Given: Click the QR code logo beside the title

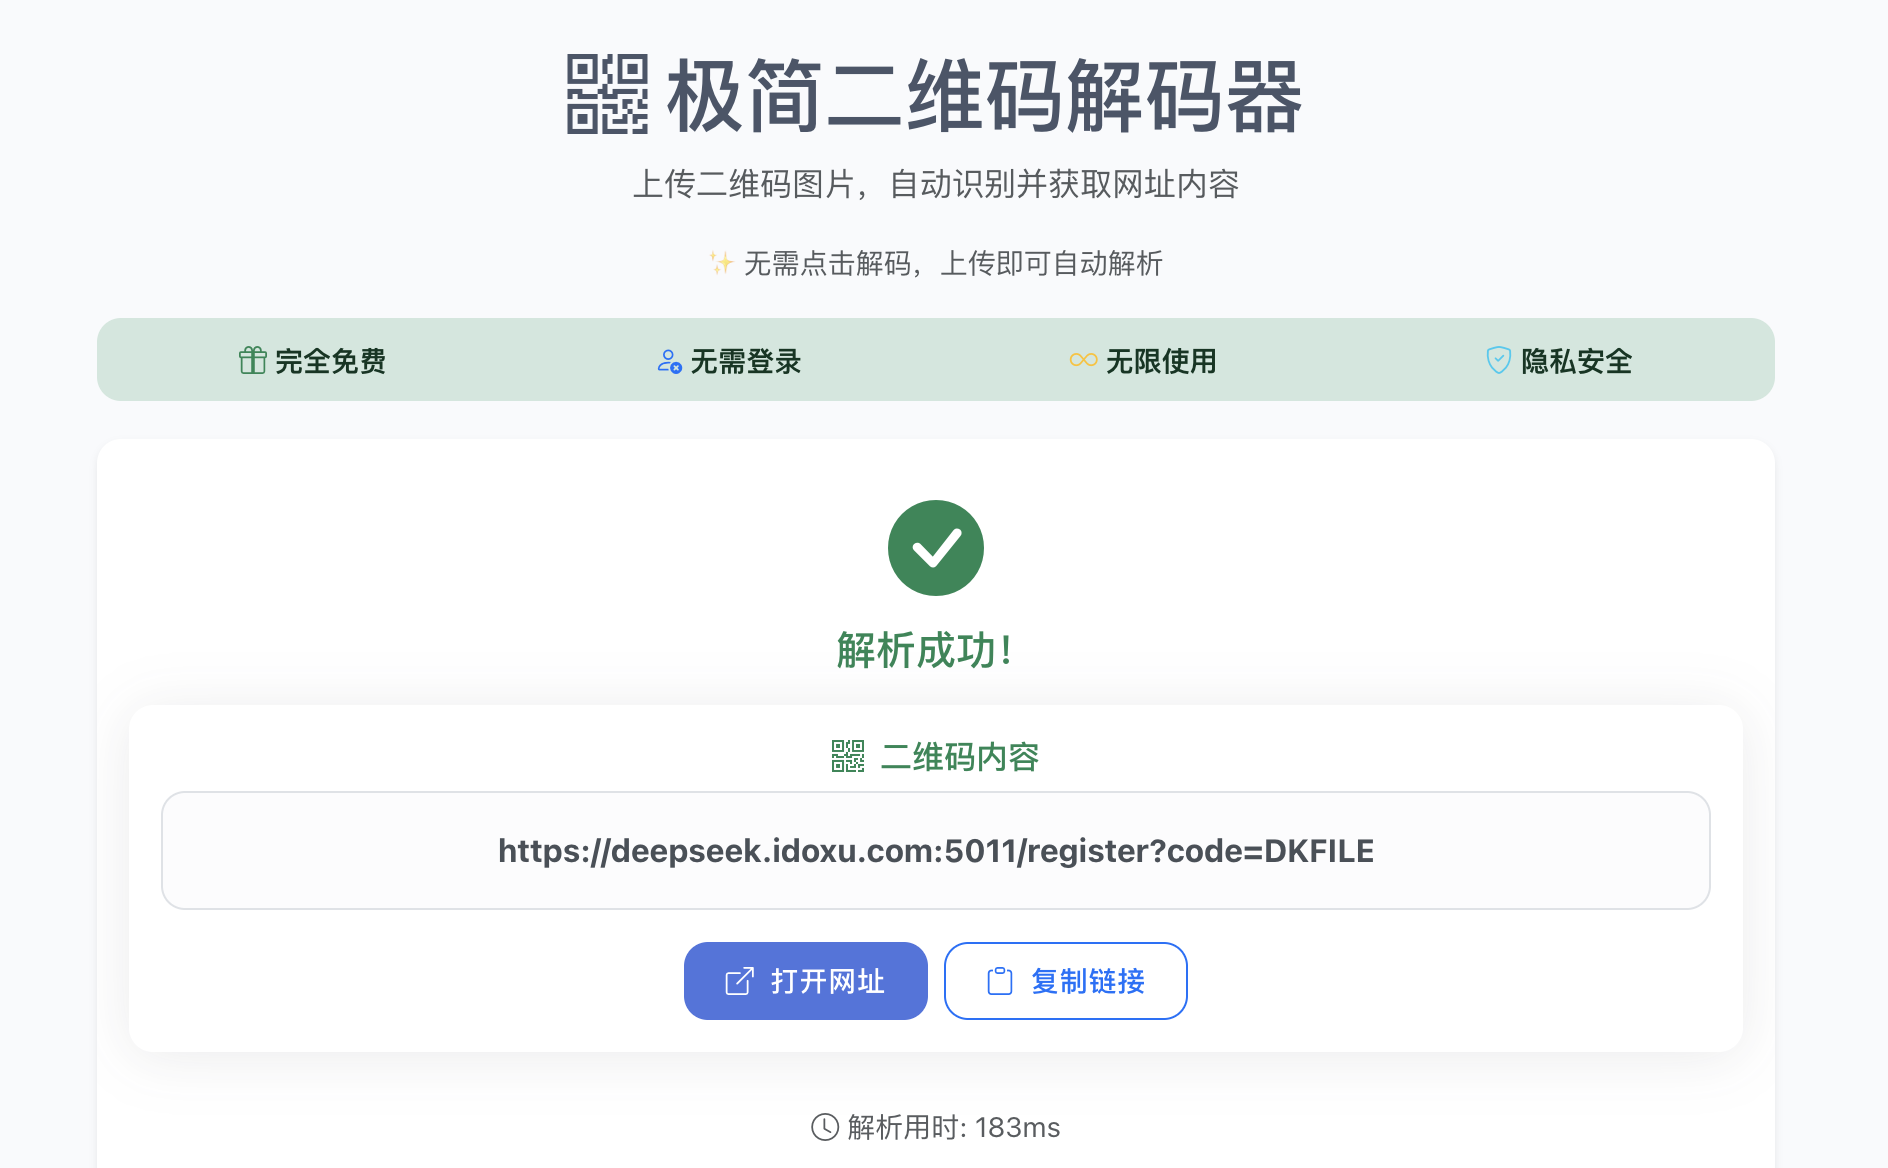Looking at the screenshot, I should coord(607,95).
